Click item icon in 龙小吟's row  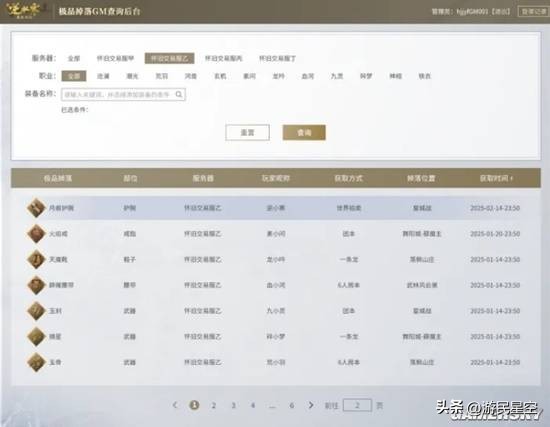(36, 260)
